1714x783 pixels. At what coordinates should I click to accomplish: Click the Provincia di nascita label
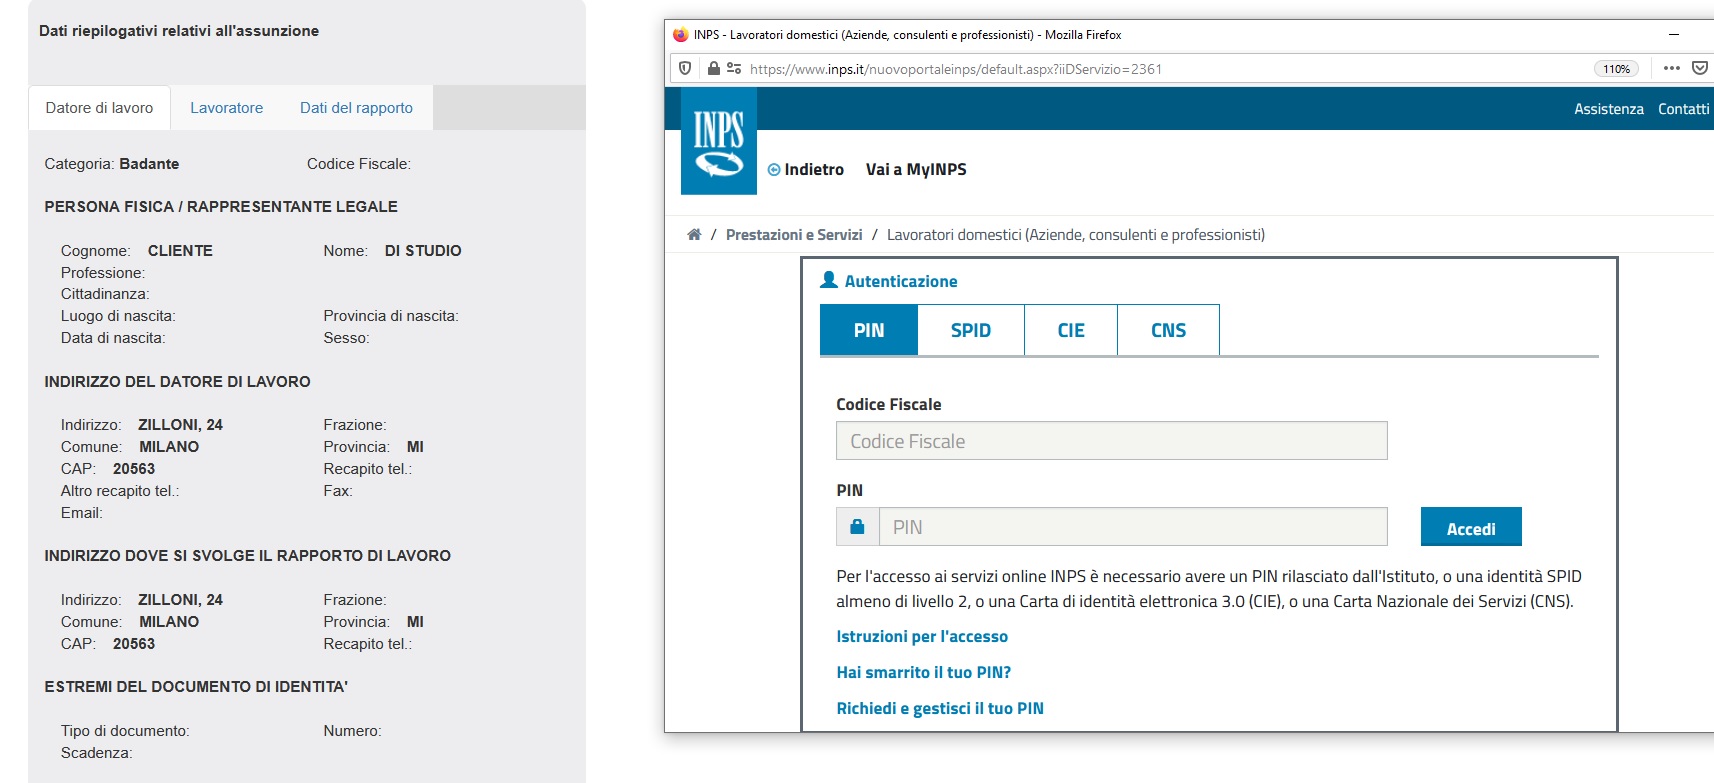[391, 315]
